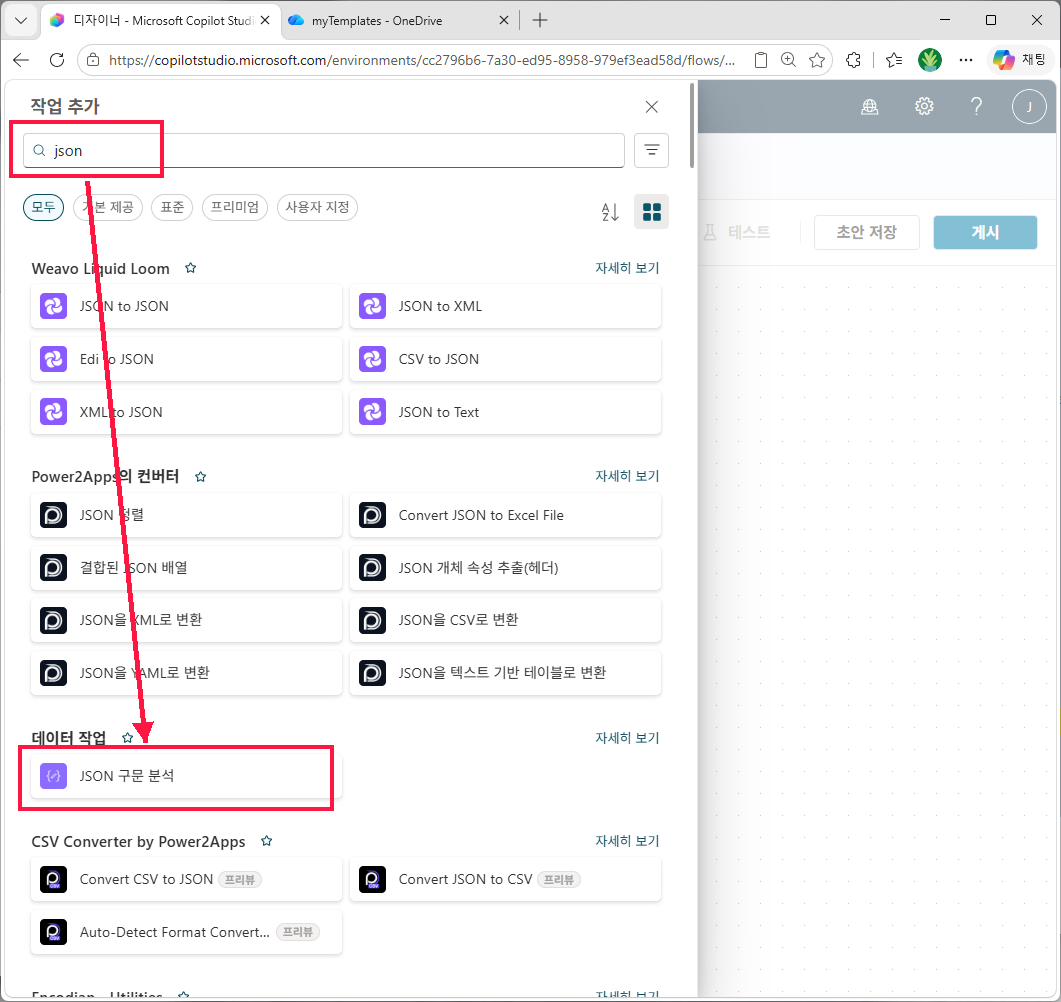1061x1002 pixels.
Task: Favorite Weavo Liquid Loom with the star icon
Action: [191, 268]
